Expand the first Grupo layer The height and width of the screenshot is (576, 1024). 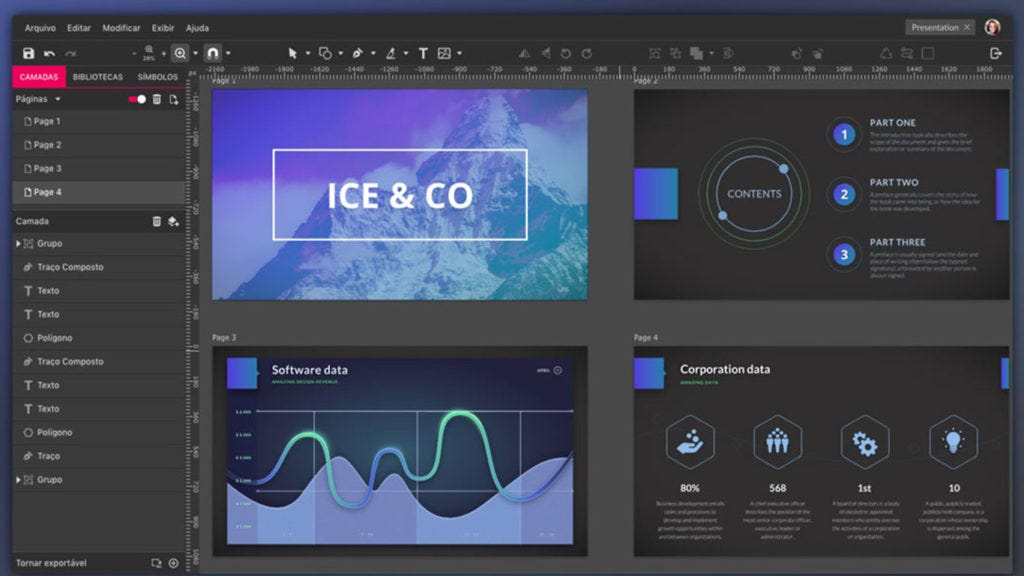point(18,243)
